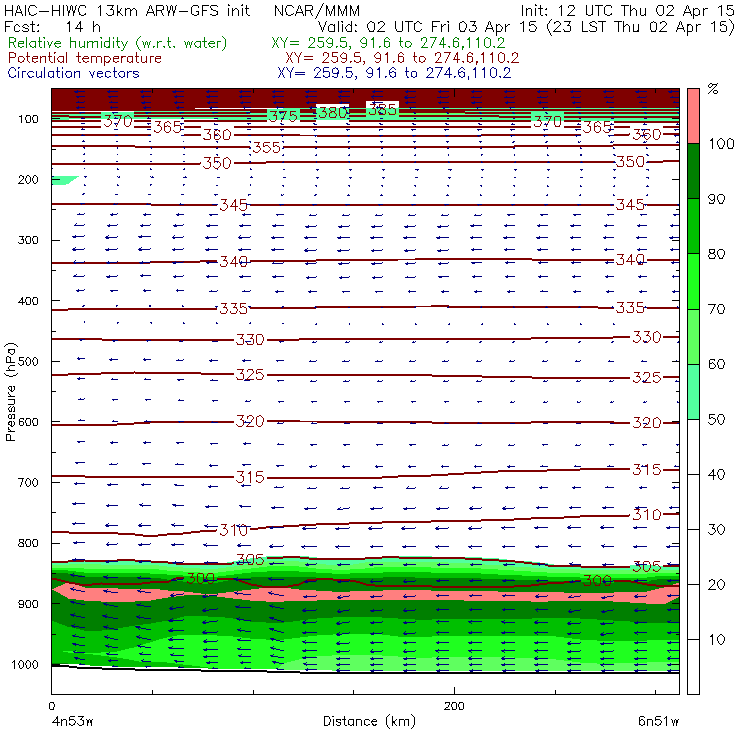Click the '385' isentrope contour label
Viewport: 740px width, 740px height.
[382, 109]
